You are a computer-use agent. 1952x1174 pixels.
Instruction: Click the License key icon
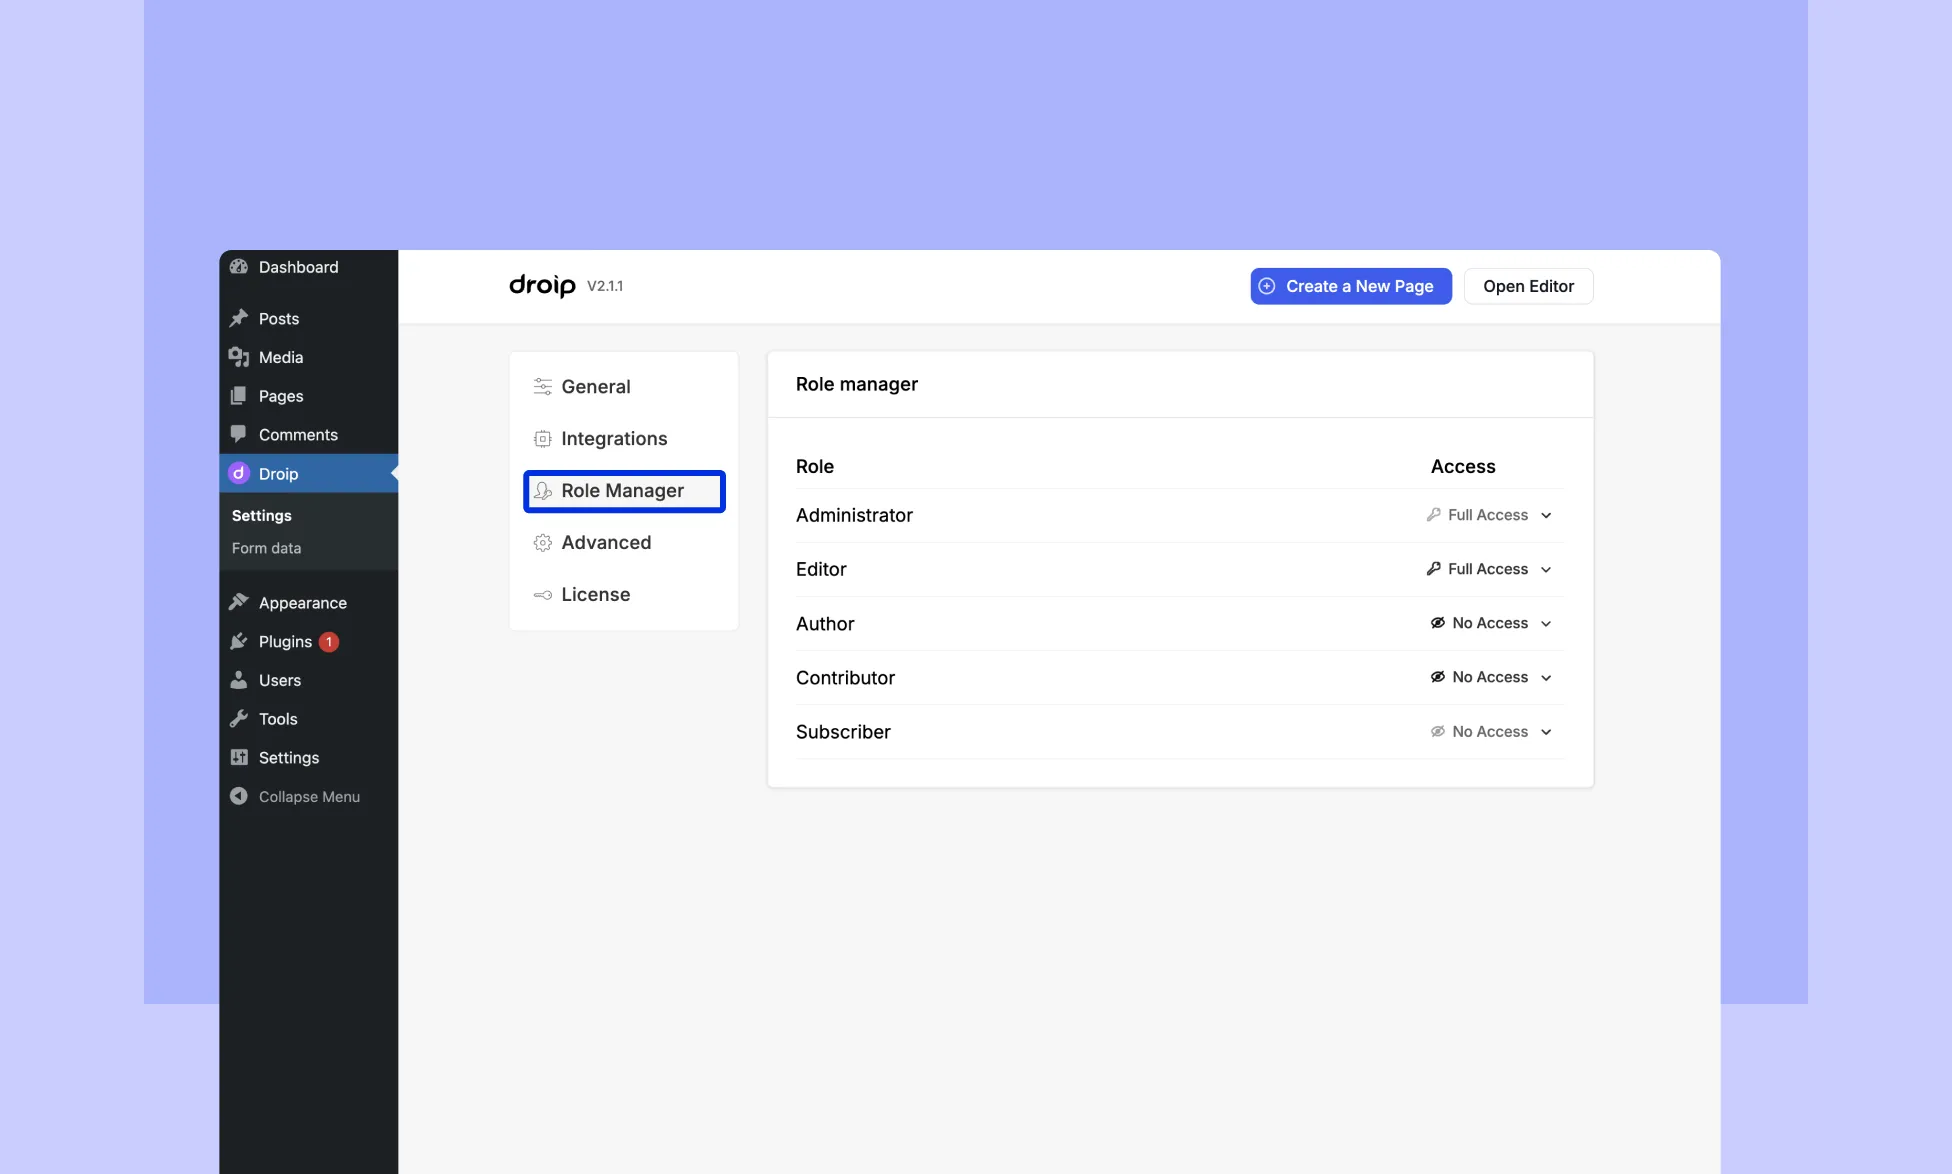tap(542, 594)
